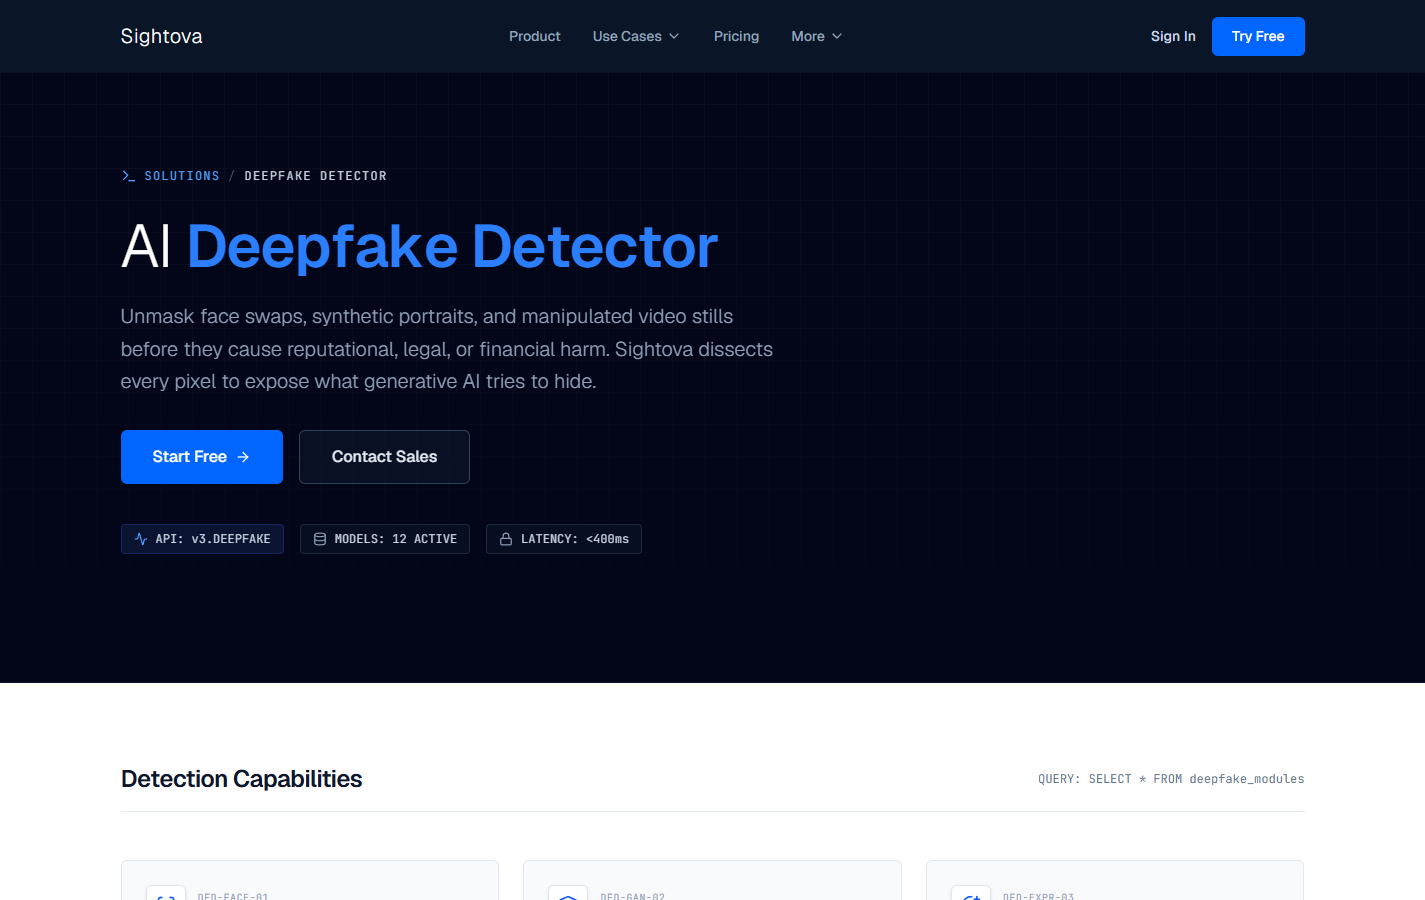Screen dimensions: 1425x900
Task: Click the database icon in MODELS badge
Action: coord(320,539)
